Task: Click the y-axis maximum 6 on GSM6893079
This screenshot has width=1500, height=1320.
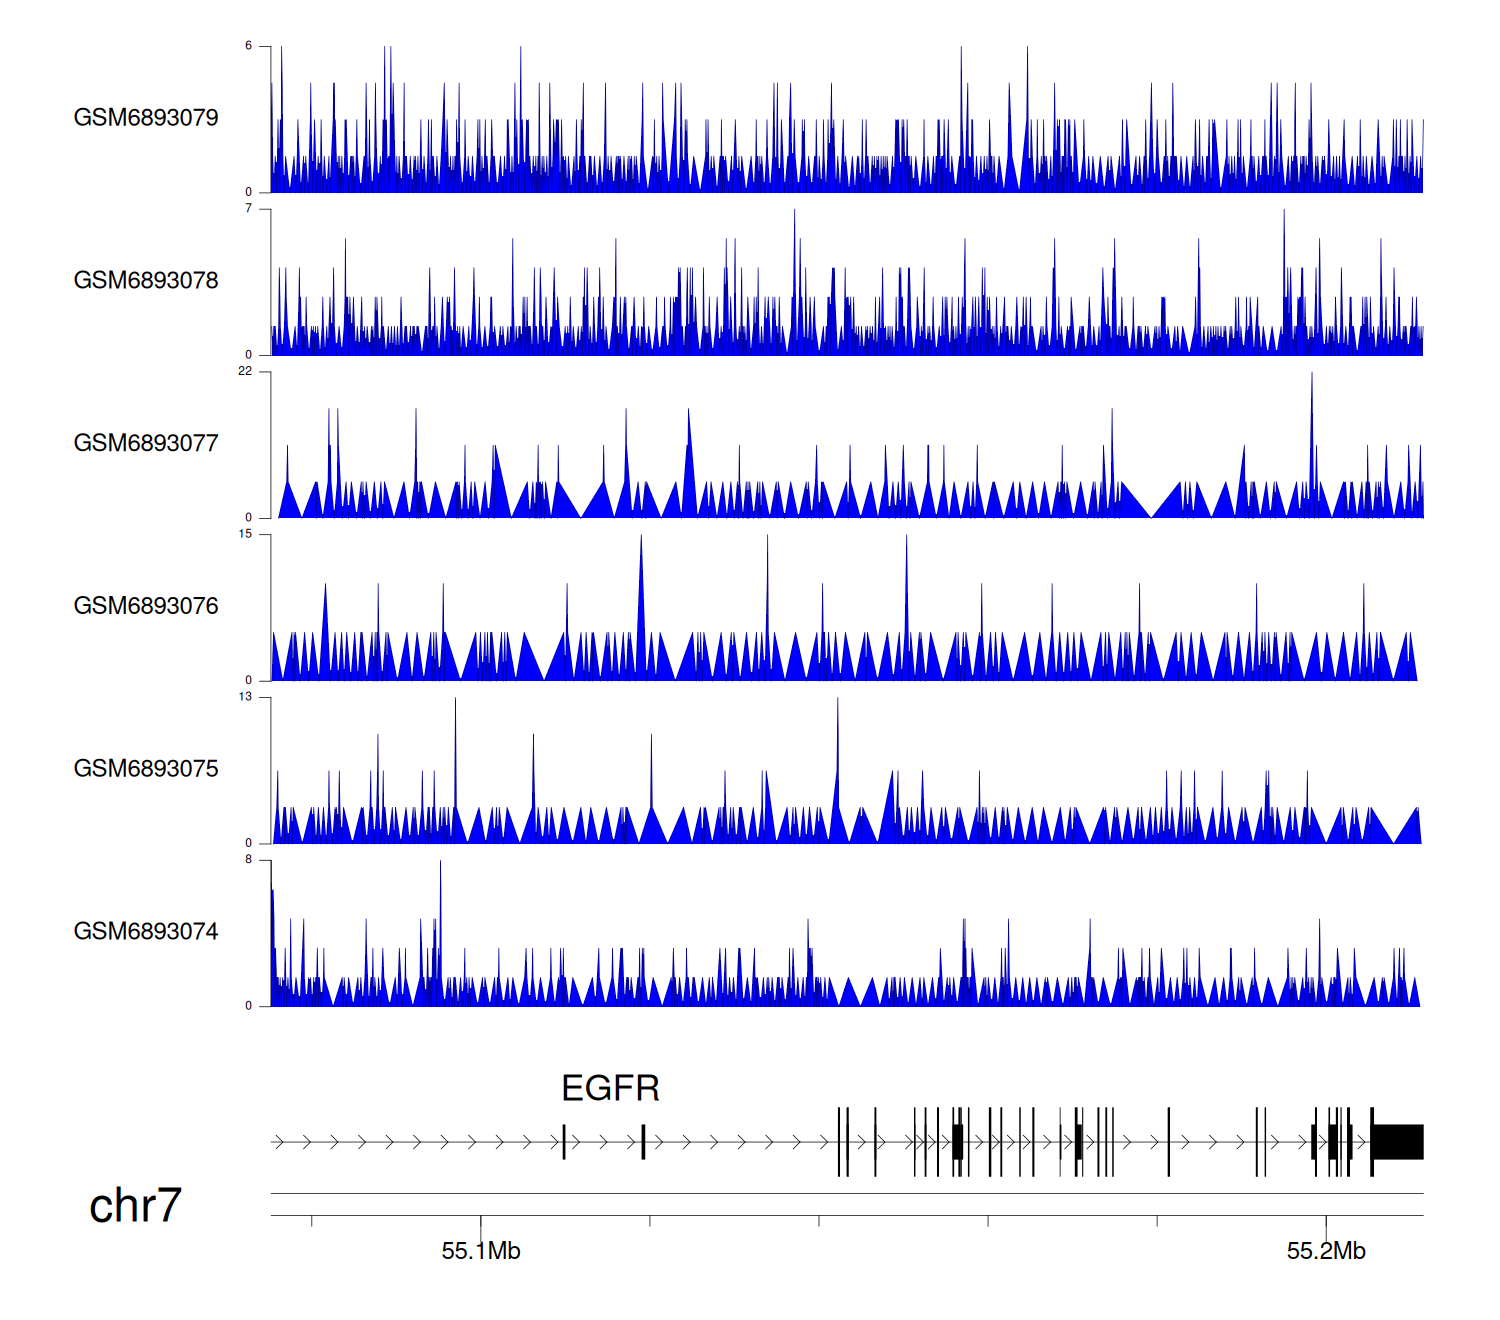Action: (249, 46)
